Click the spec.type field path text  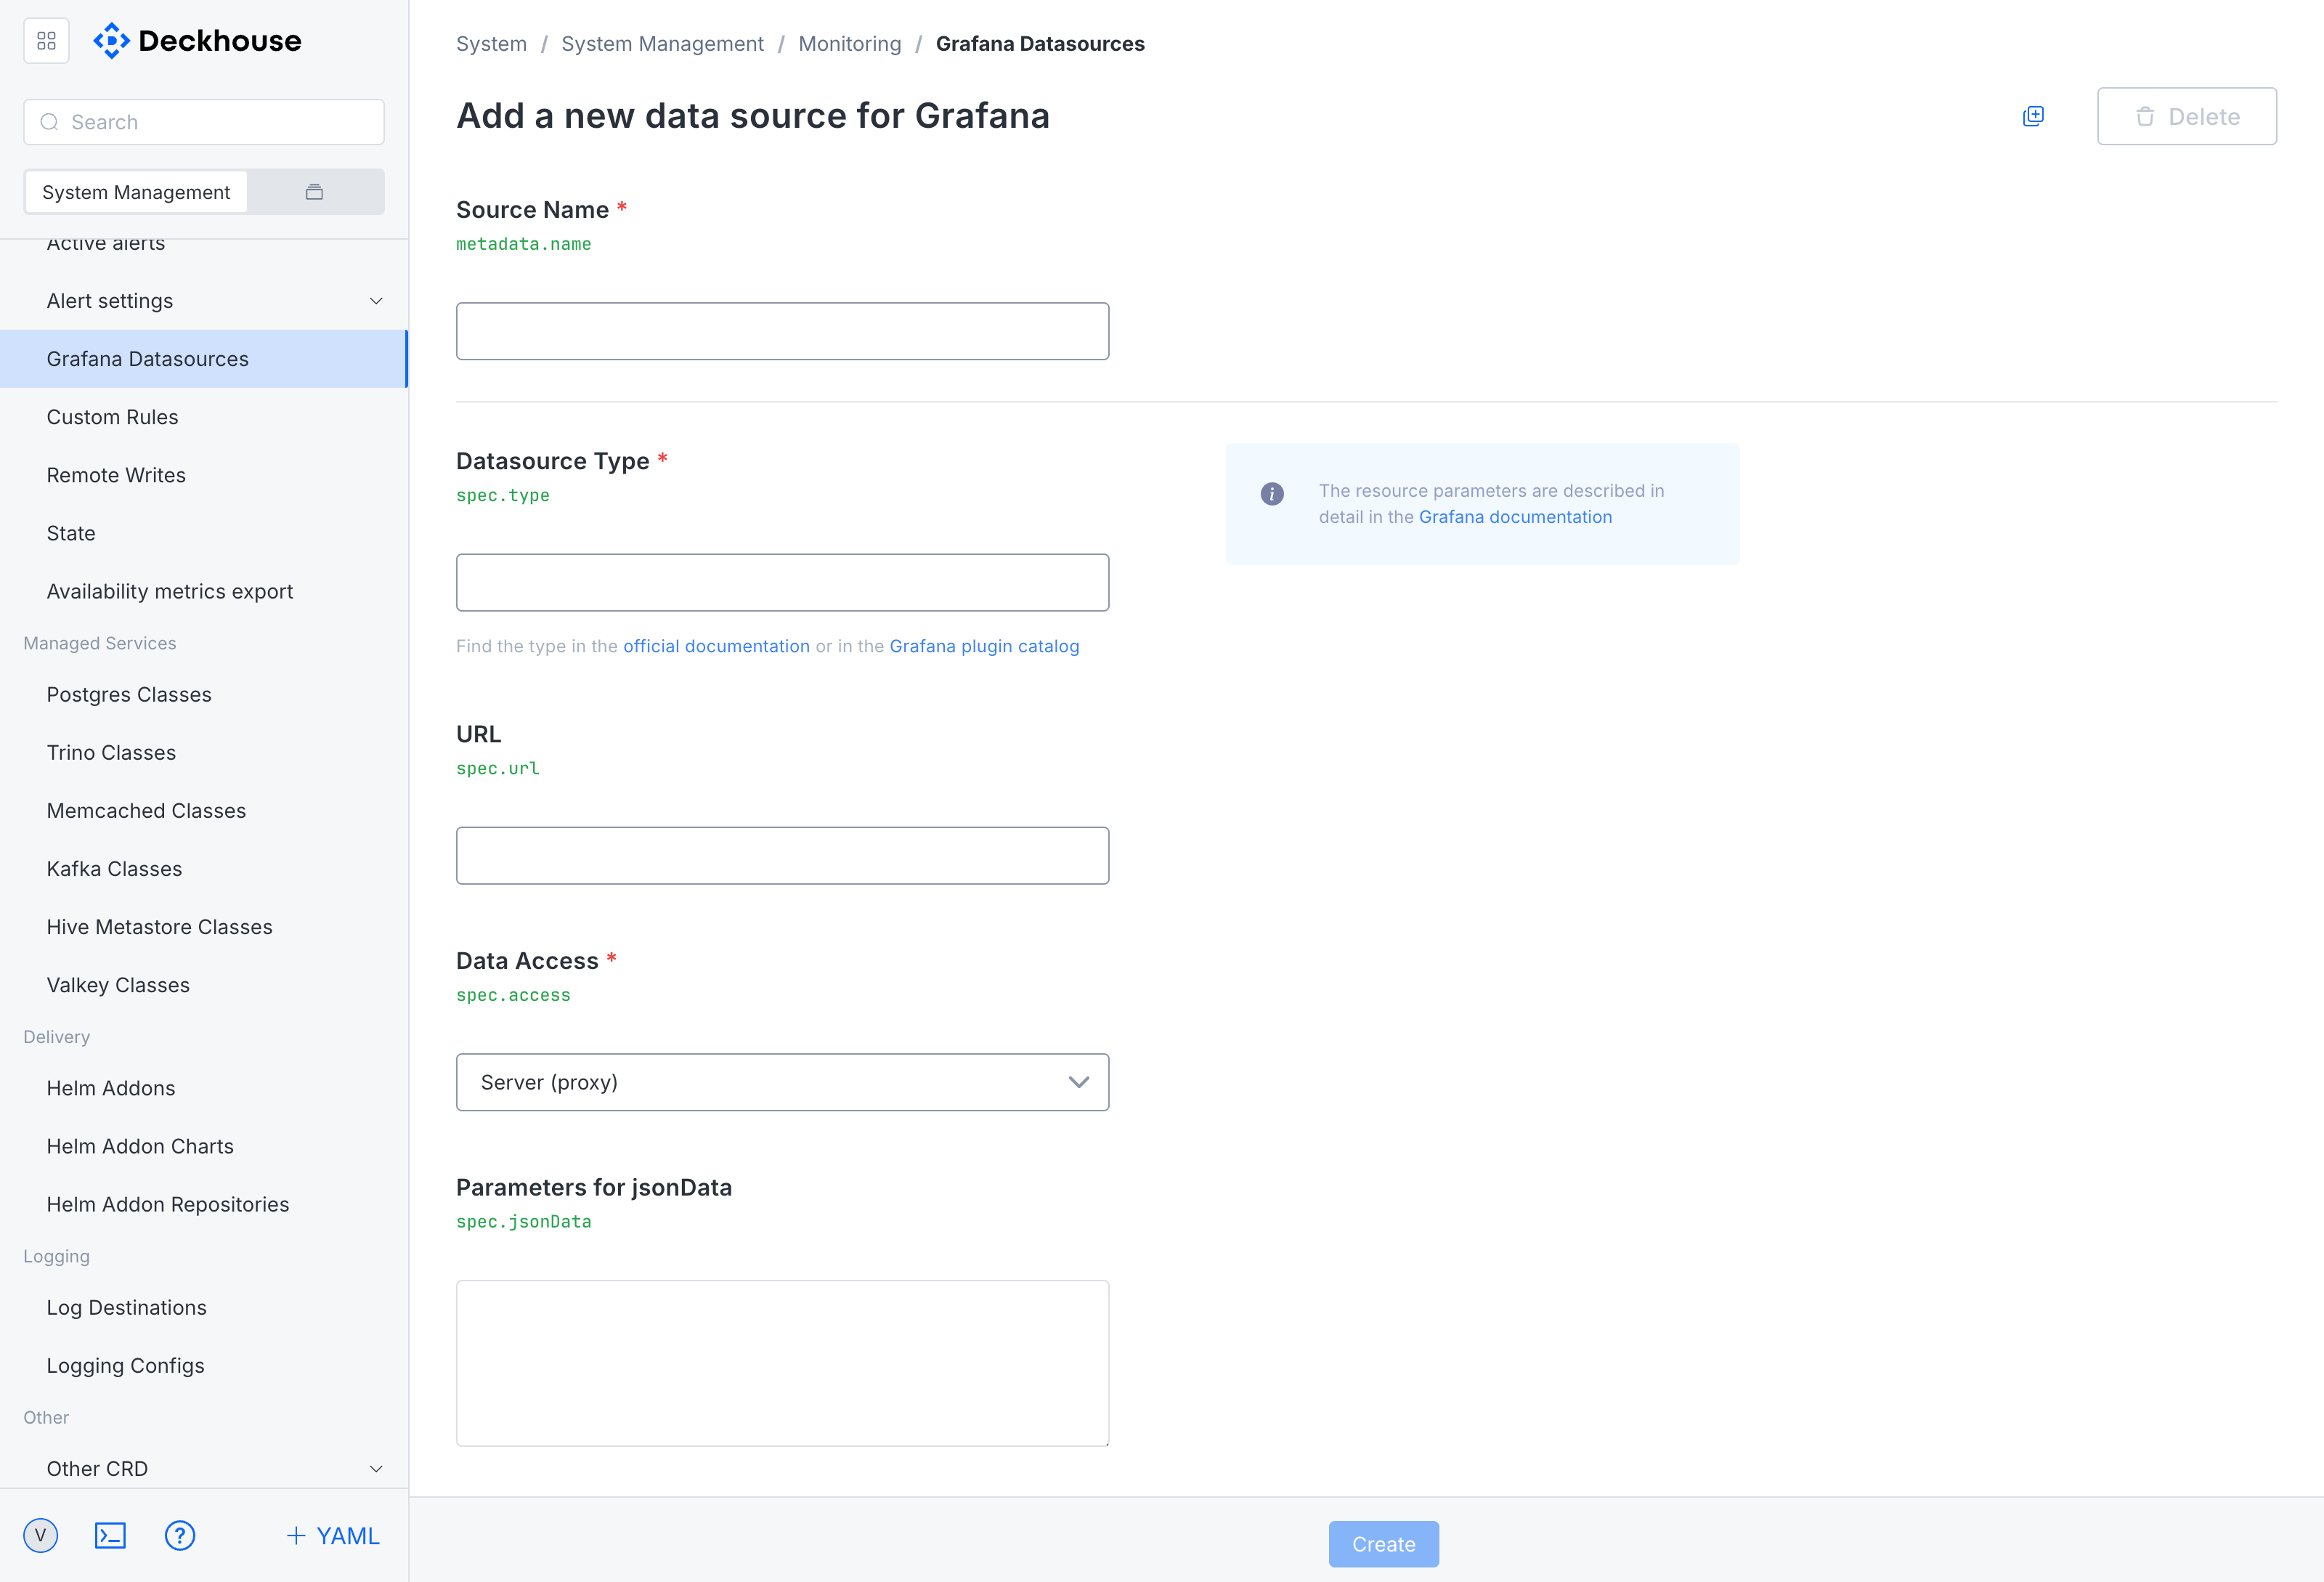coord(503,495)
